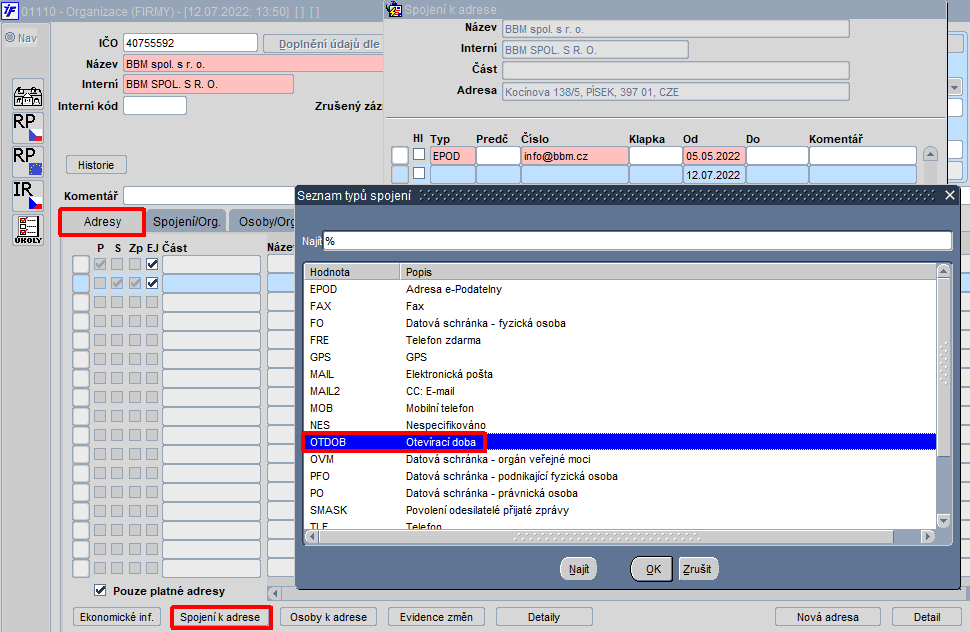Image resolution: width=970 pixels, height=632 pixels.
Task: Select the FAX row in list
Action: coord(621,306)
